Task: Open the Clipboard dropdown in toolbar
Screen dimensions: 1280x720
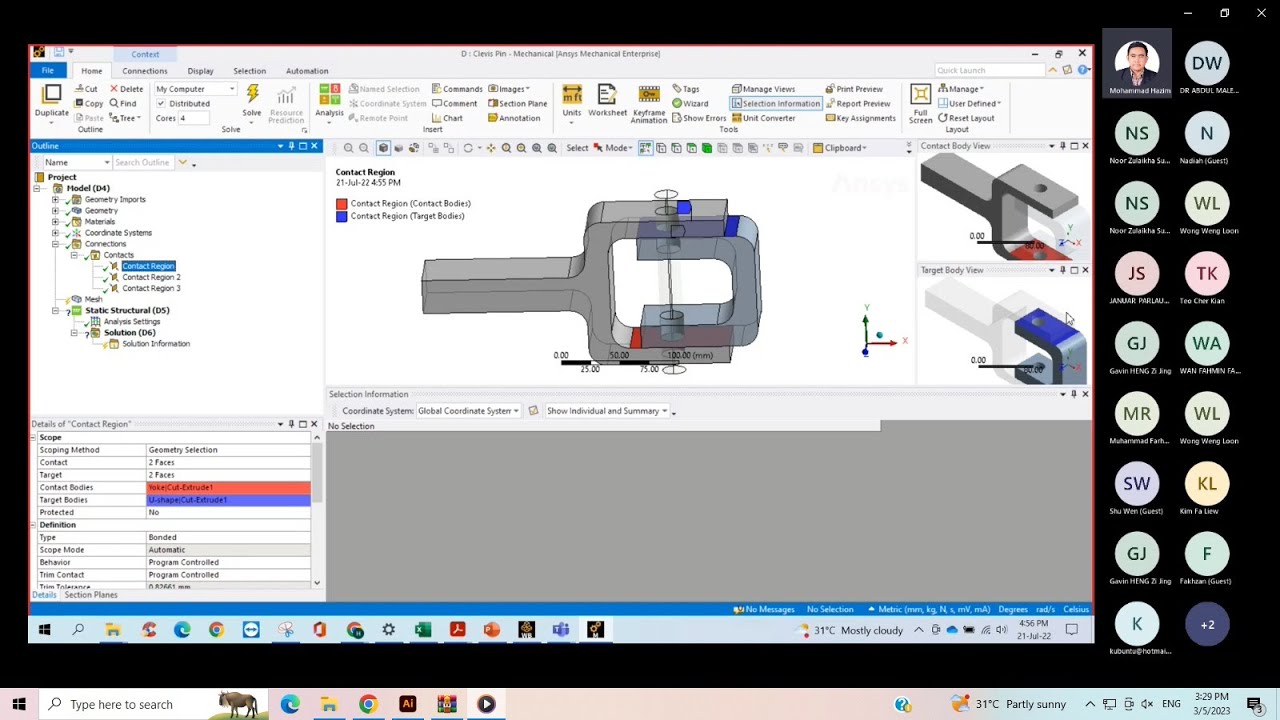Action: (840, 148)
